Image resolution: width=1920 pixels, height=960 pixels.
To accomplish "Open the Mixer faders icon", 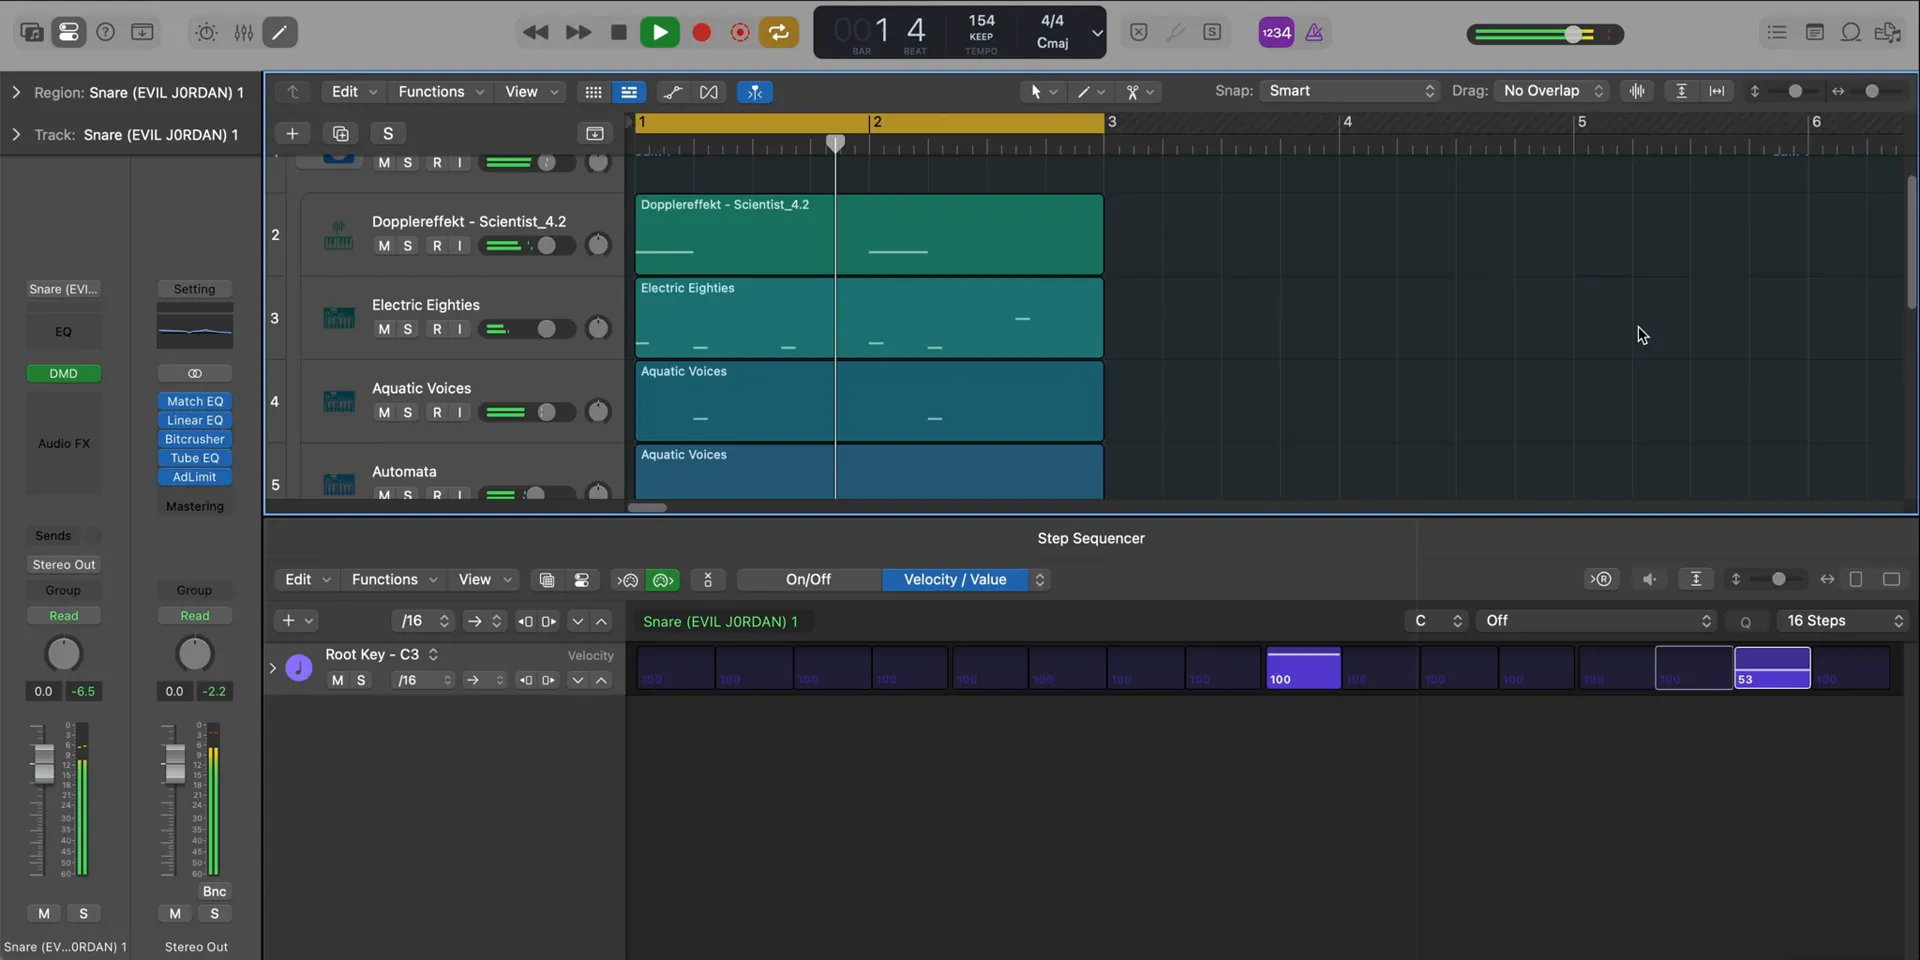I will (243, 32).
